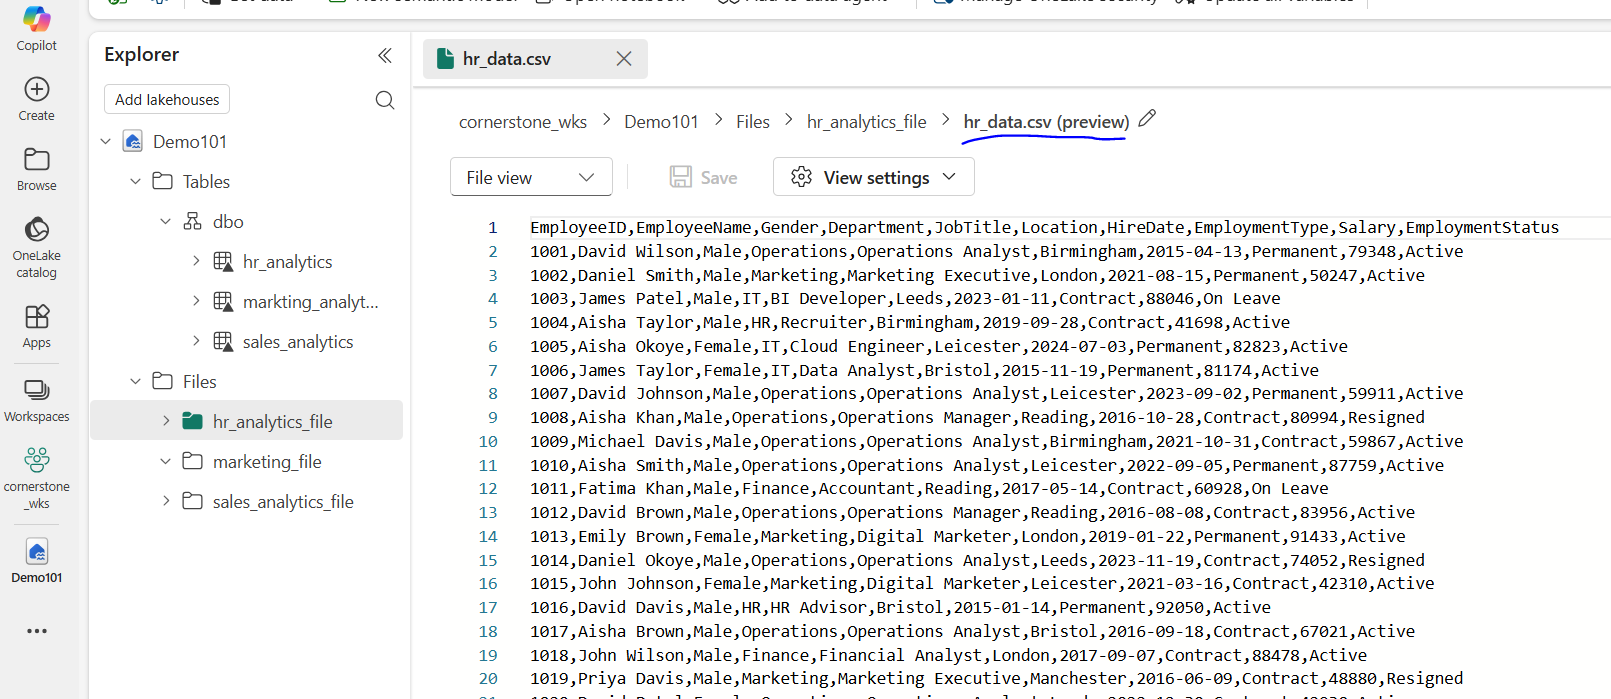Open the Browse folder icon
Viewport: 1611px width, 699px height.
pos(37,159)
